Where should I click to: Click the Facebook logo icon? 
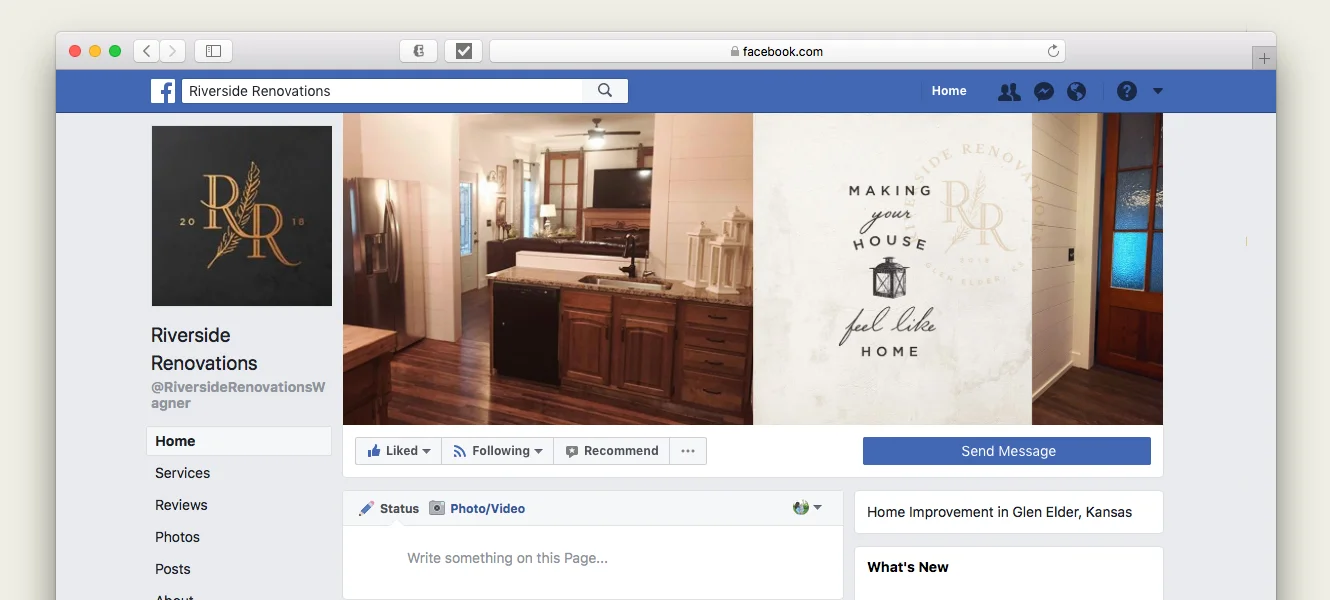pos(163,91)
